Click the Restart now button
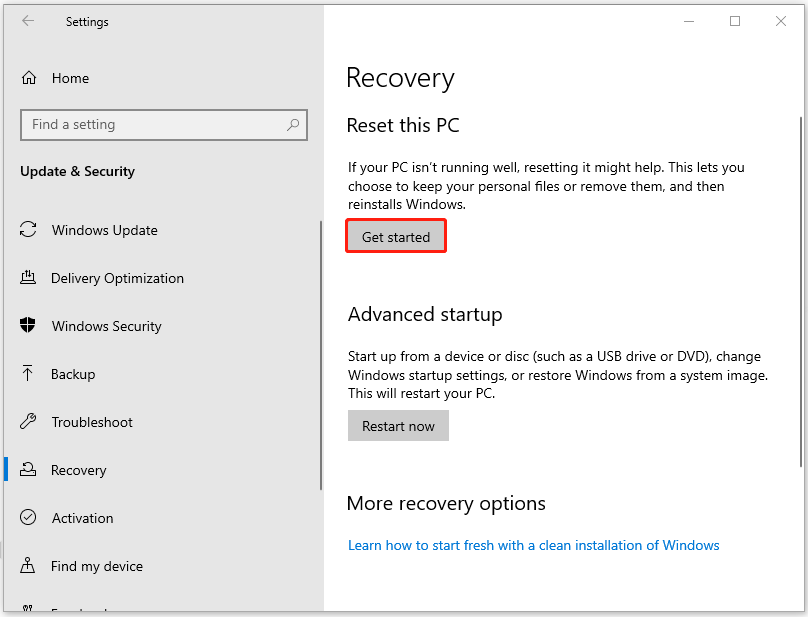 point(398,426)
